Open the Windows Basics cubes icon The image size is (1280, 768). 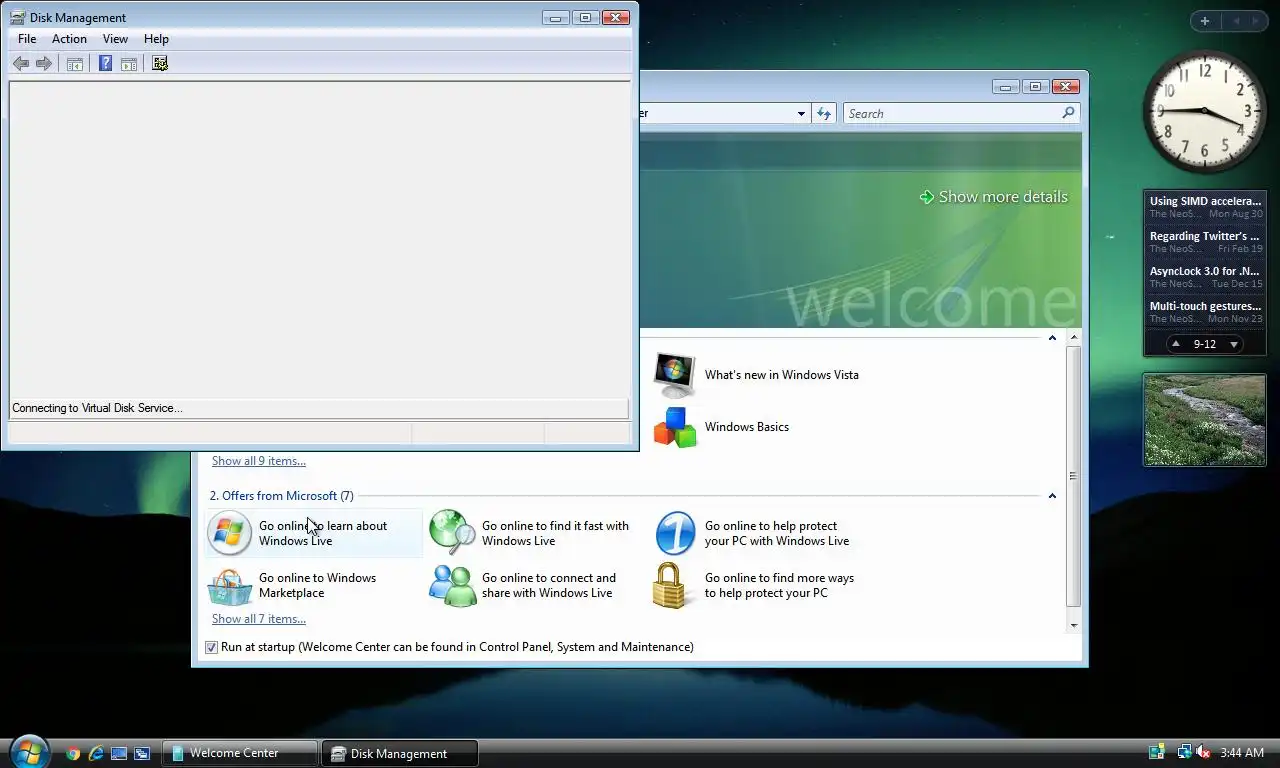tap(675, 427)
